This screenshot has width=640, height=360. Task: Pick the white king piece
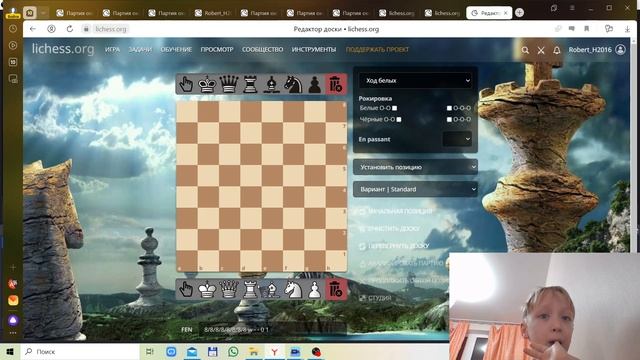(x=207, y=290)
